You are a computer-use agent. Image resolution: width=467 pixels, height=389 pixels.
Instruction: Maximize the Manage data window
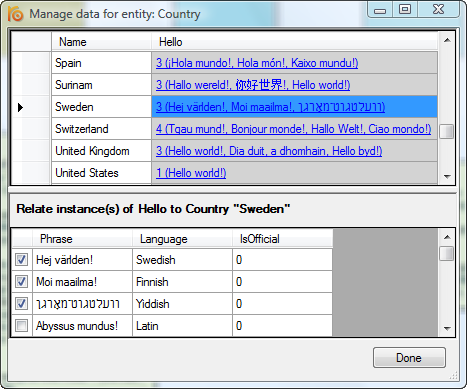405,9
